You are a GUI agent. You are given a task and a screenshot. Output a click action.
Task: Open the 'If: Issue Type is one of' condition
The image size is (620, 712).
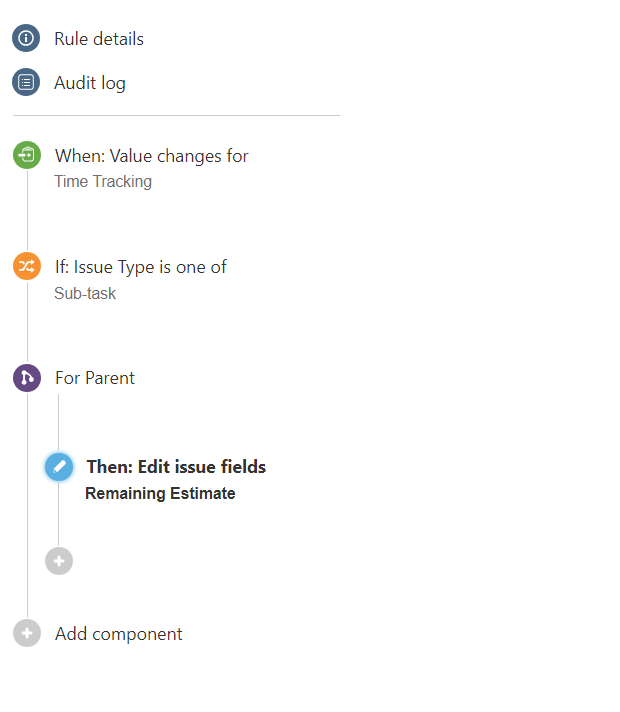point(141,267)
